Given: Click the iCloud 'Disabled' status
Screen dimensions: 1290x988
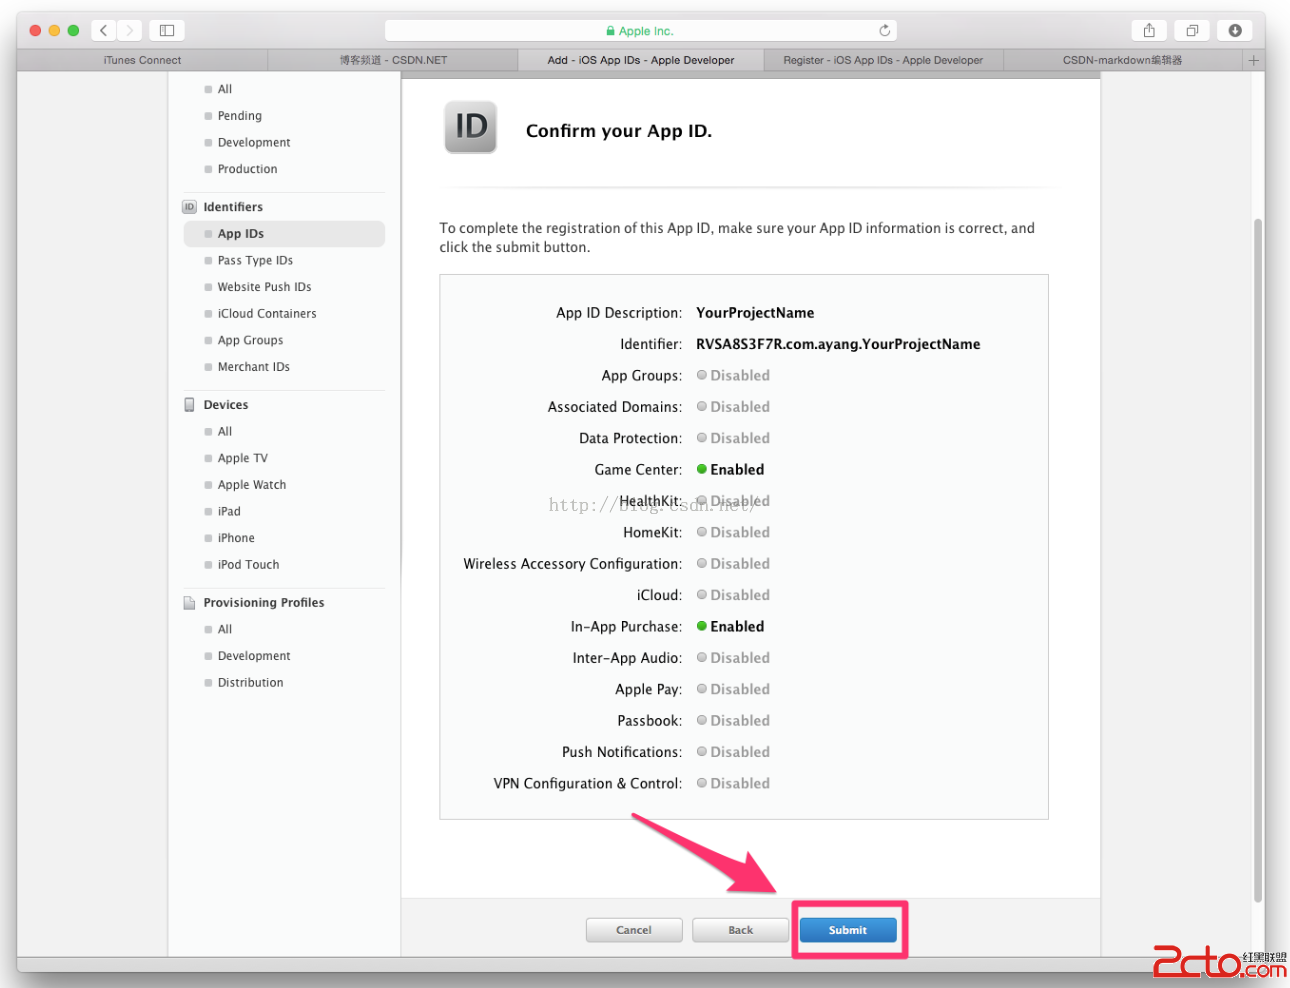Looking at the screenshot, I should coord(740,595).
